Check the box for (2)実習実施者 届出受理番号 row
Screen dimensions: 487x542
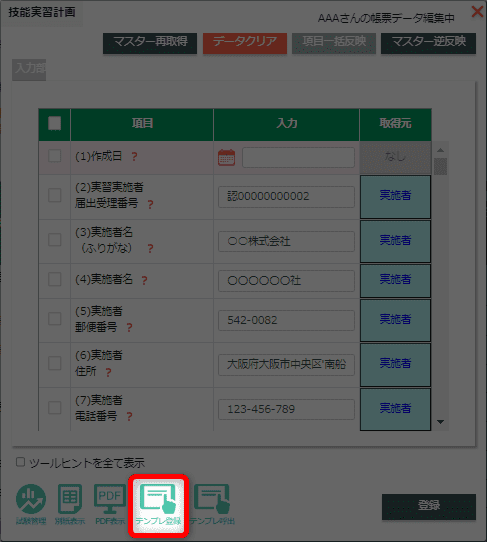(x=55, y=195)
